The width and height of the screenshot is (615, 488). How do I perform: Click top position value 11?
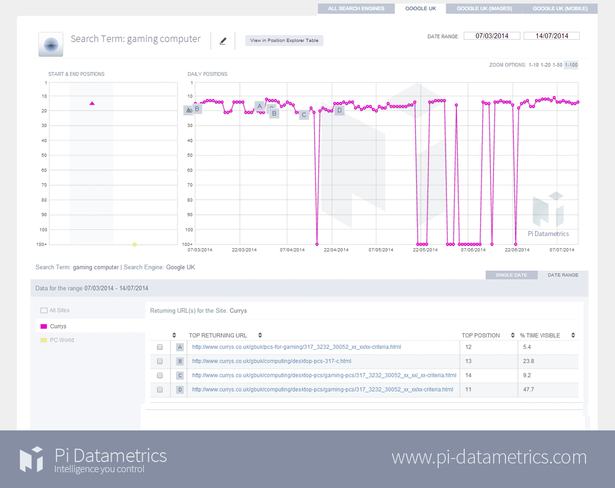point(468,389)
